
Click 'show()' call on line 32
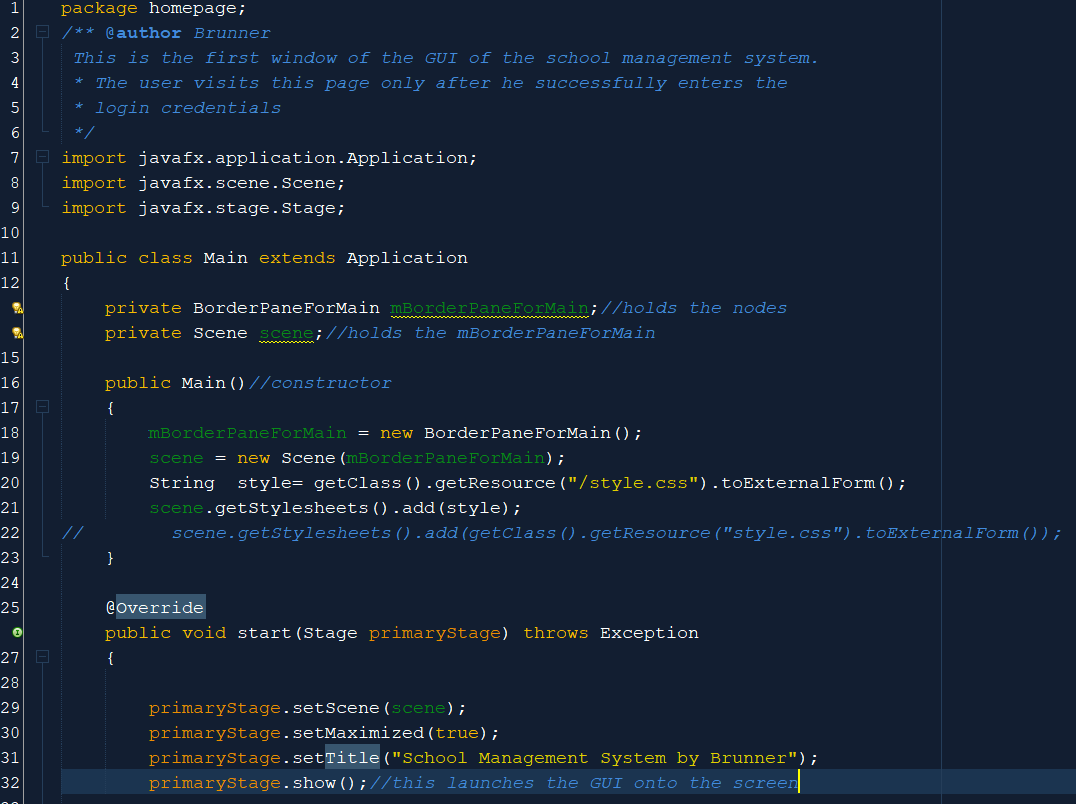click(x=325, y=783)
